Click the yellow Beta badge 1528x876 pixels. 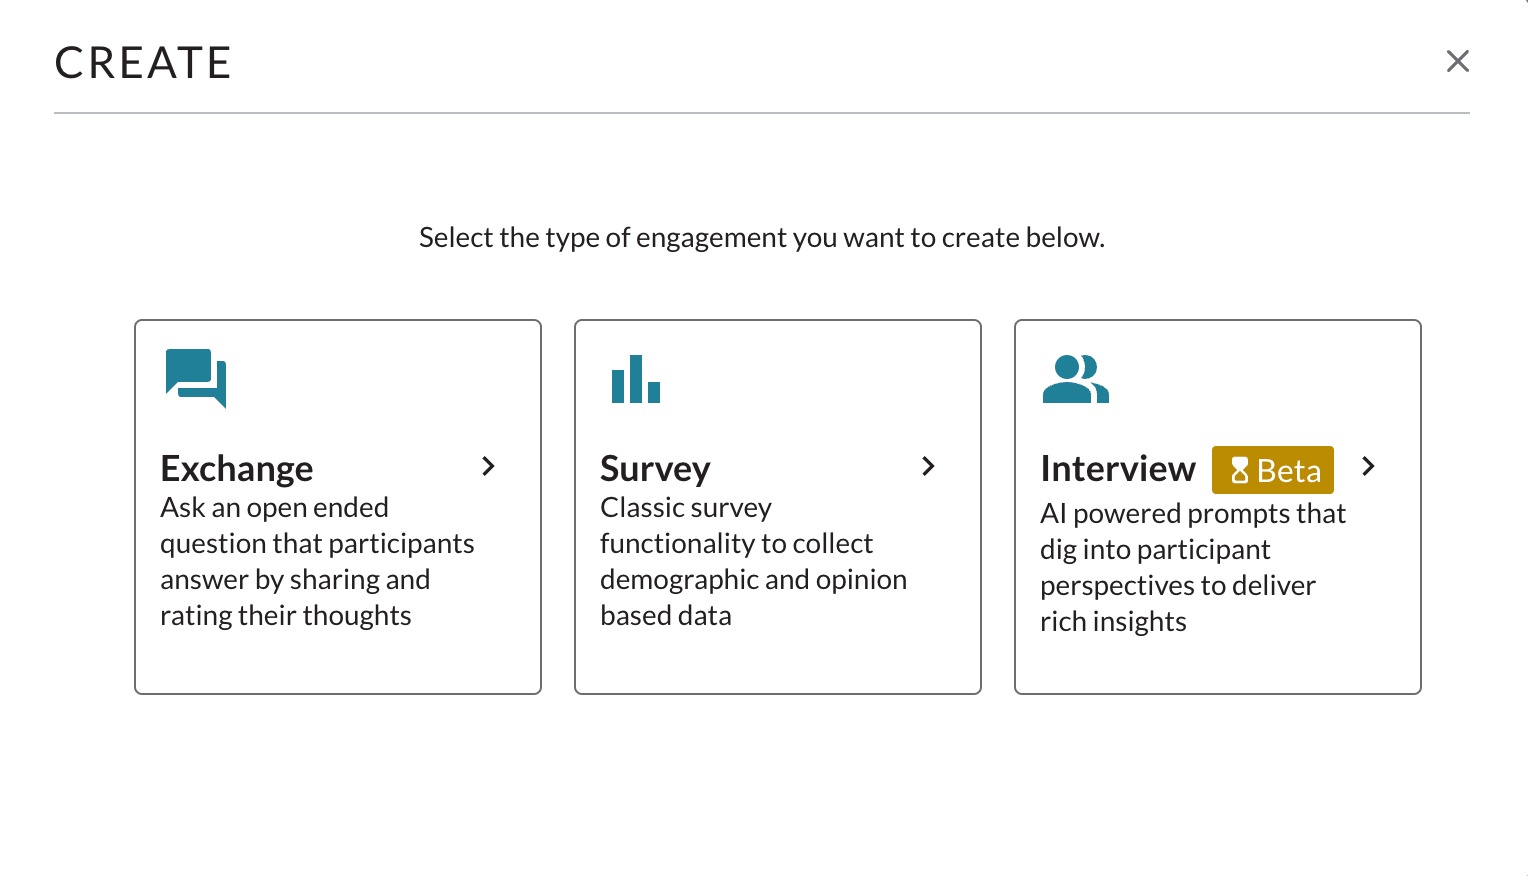pyautogui.click(x=1273, y=470)
